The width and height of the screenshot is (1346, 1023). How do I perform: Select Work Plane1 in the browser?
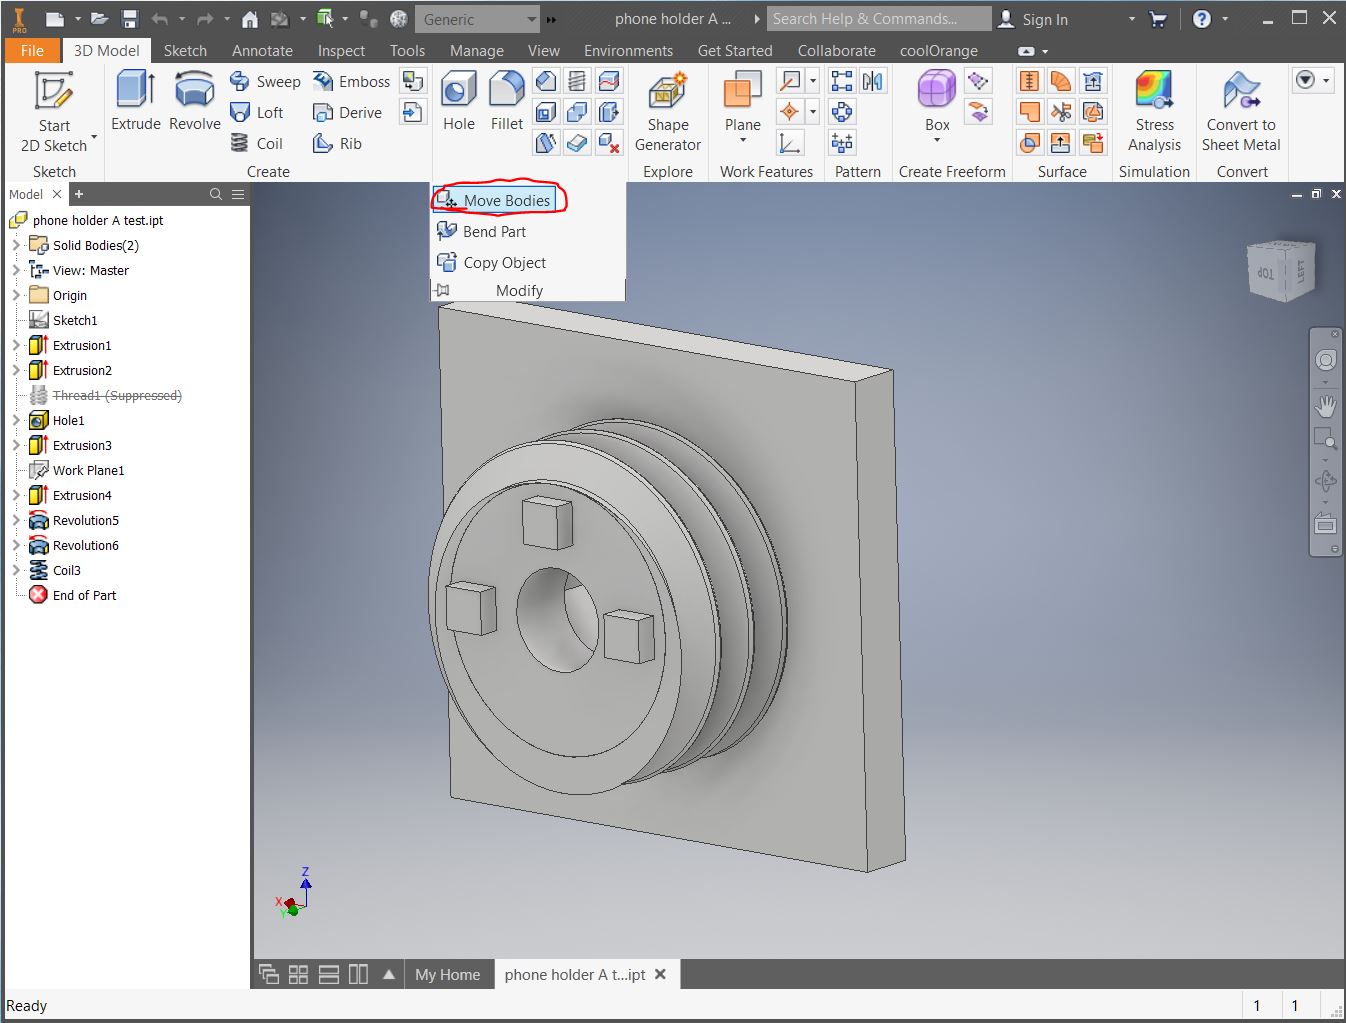[77, 470]
